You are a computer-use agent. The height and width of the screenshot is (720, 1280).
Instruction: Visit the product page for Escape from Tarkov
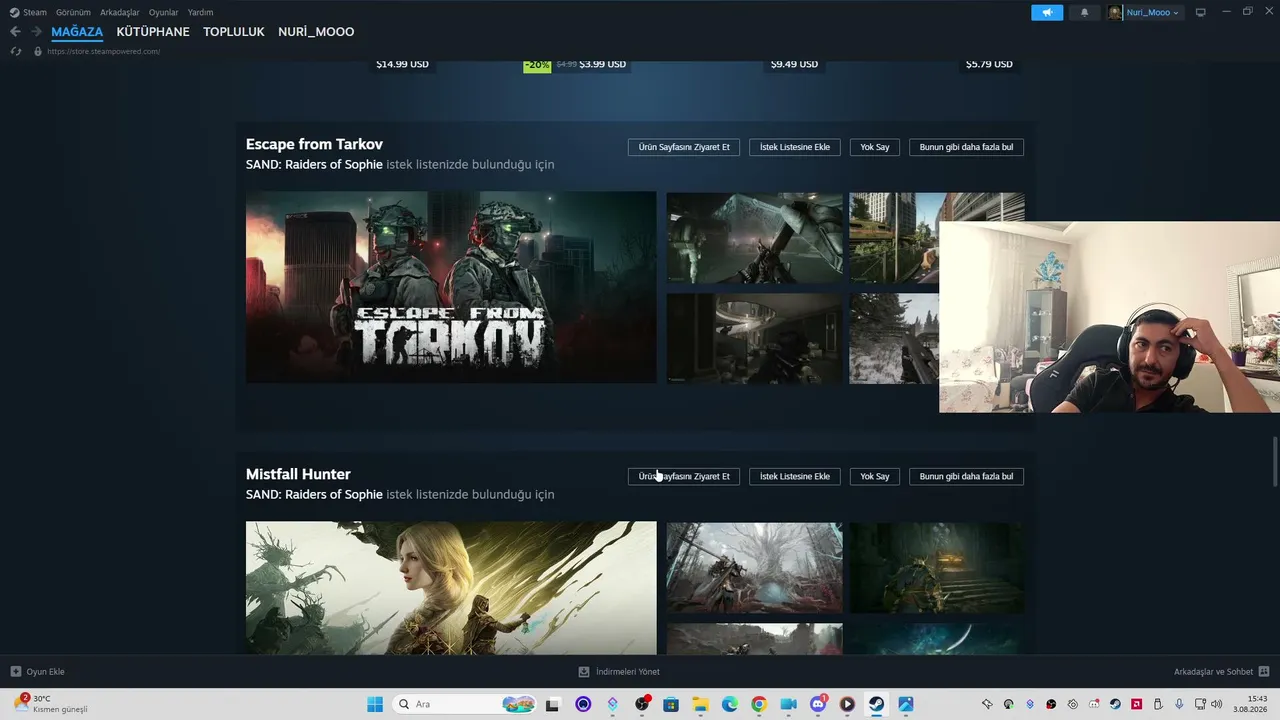point(684,147)
